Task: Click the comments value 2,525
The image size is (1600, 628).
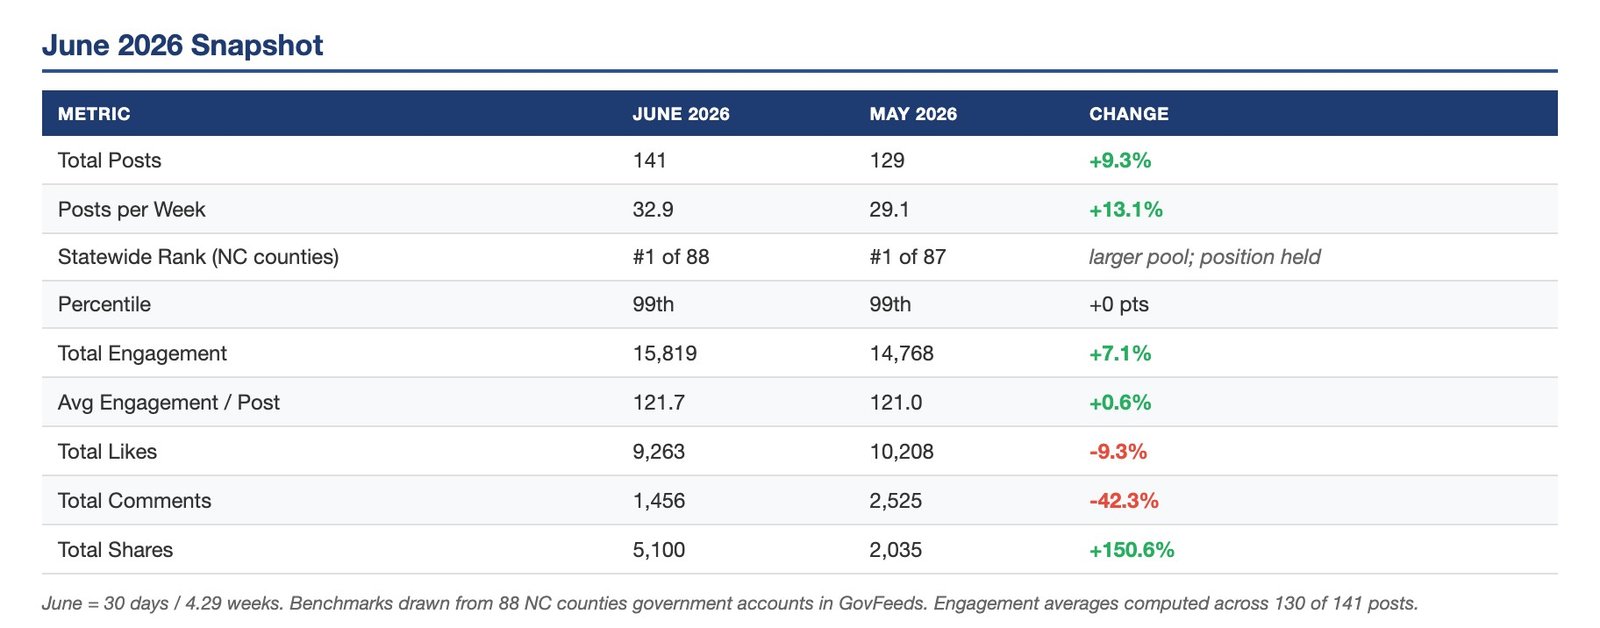Action: [x=895, y=500]
